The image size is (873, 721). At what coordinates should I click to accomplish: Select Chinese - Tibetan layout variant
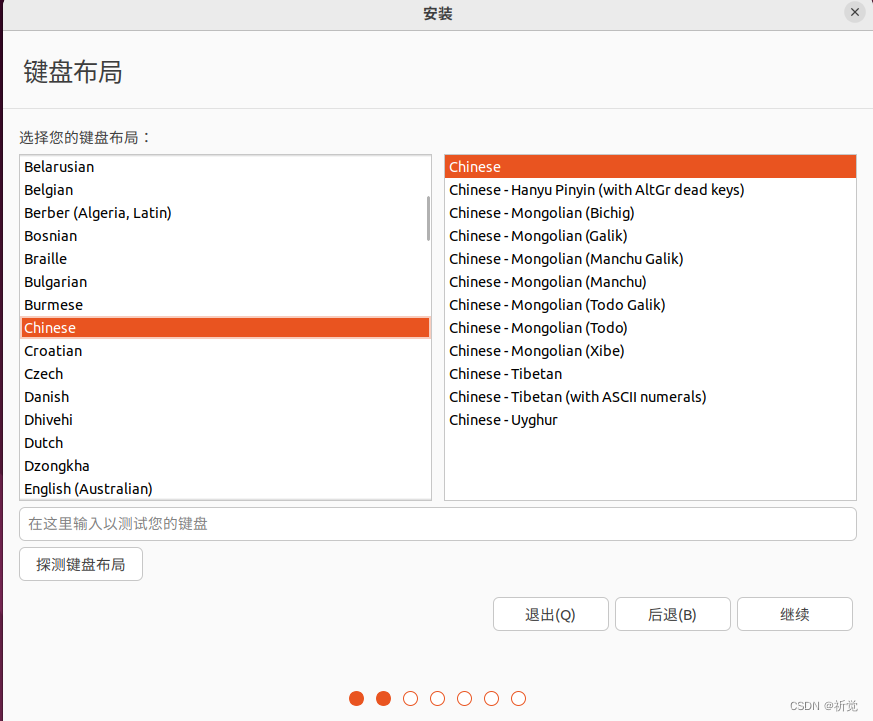click(x=504, y=373)
